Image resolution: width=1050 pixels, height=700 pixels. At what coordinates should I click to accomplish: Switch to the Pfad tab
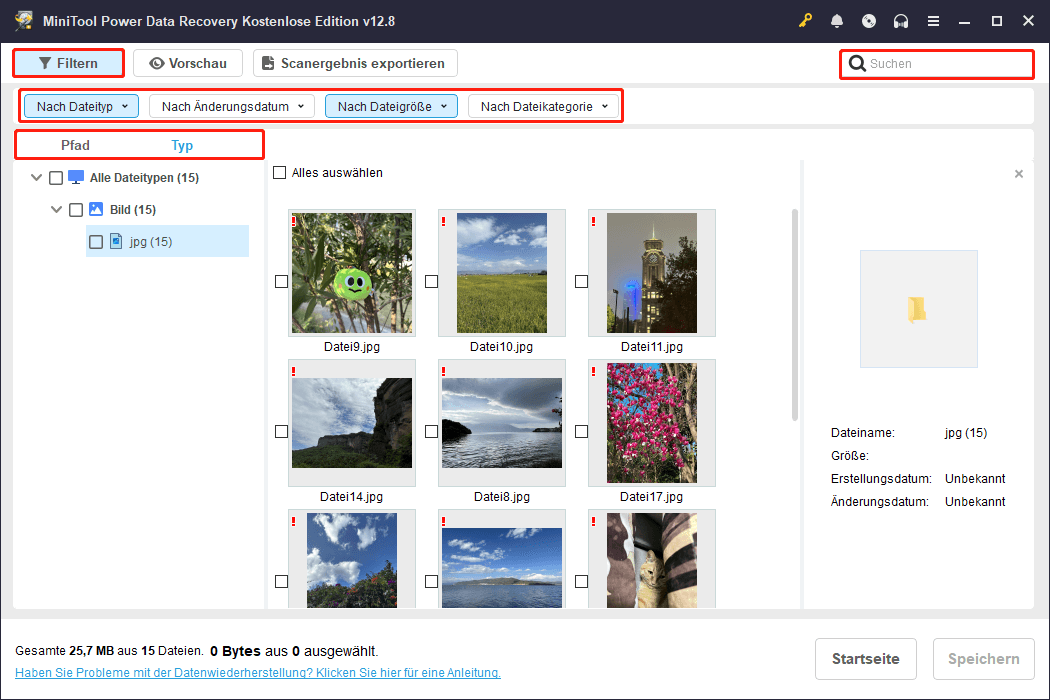(x=75, y=145)
